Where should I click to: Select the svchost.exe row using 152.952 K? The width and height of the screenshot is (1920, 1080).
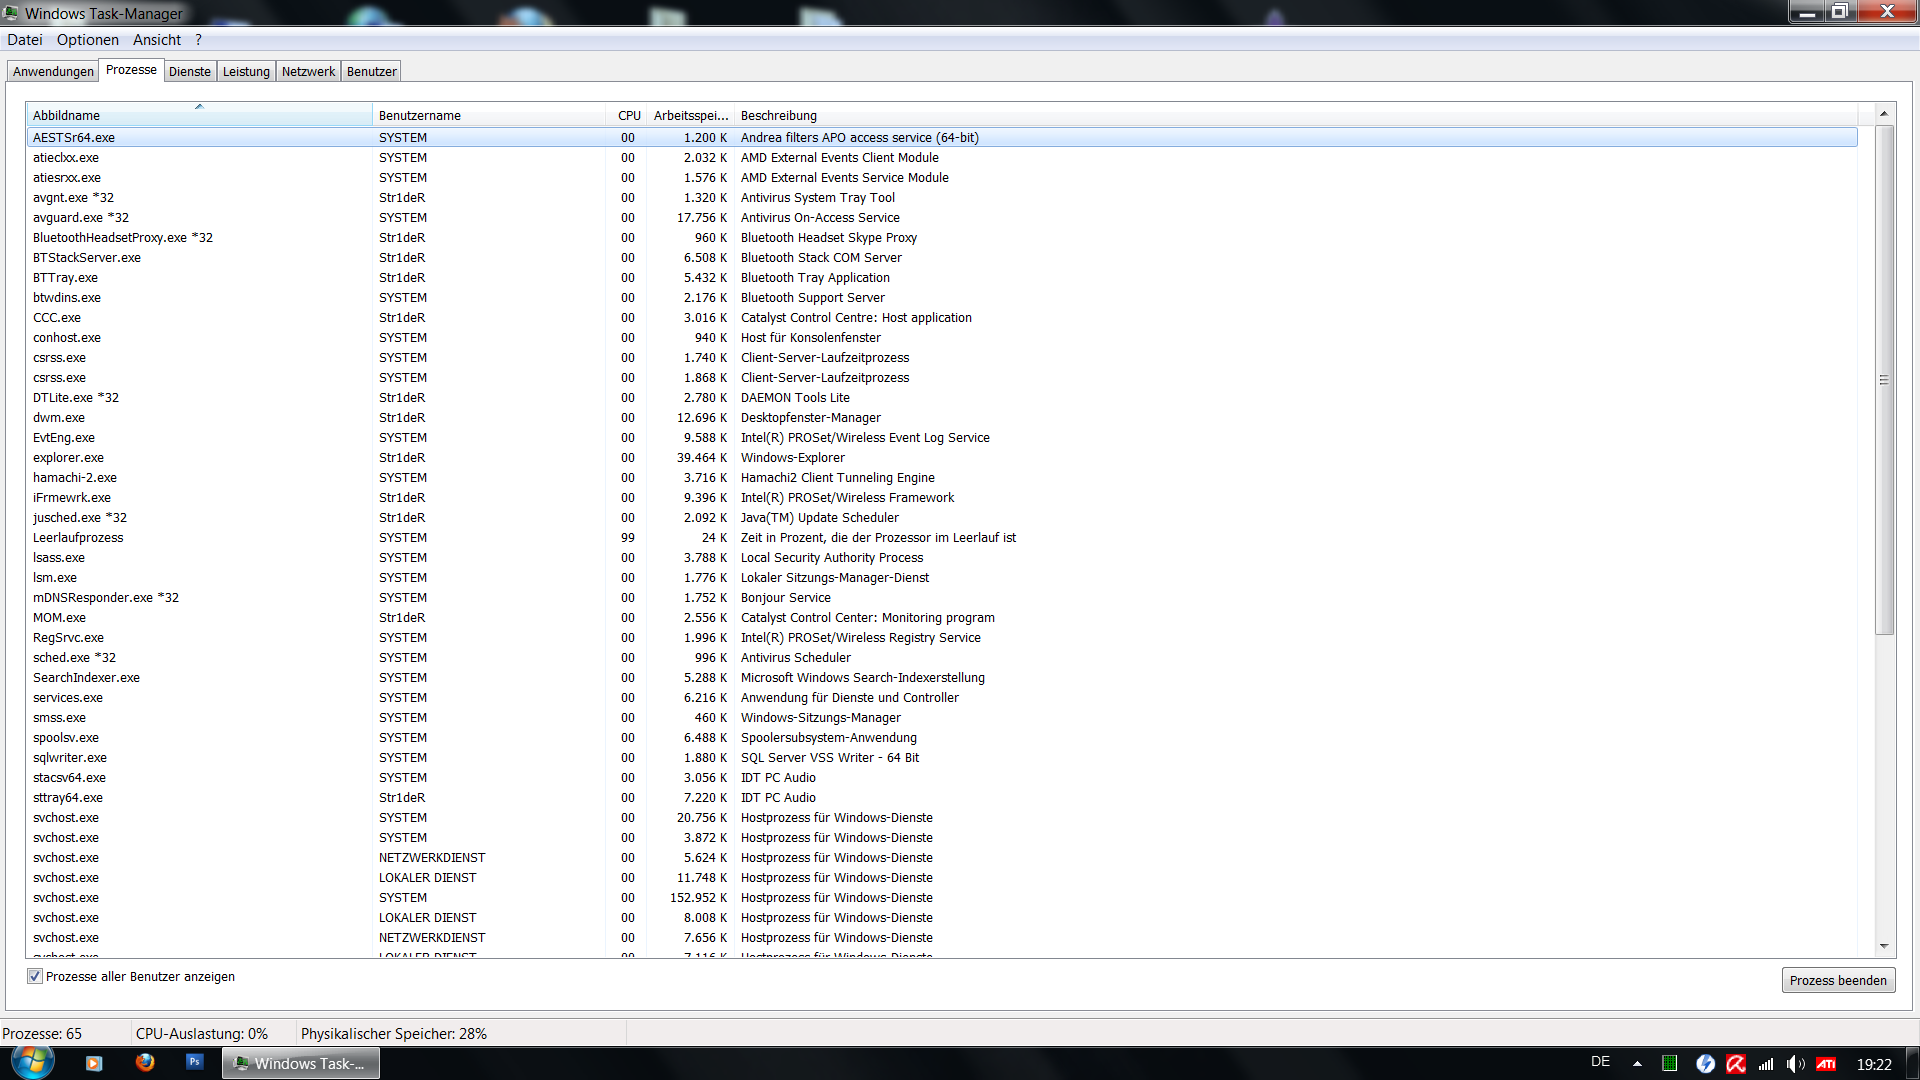point(942,898)
